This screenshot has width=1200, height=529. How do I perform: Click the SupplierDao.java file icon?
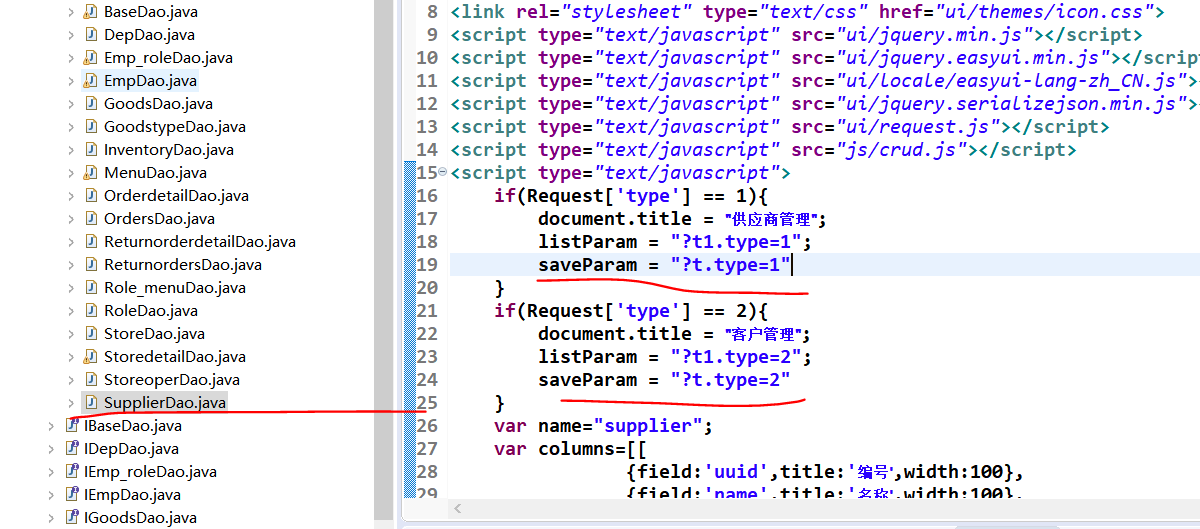coord(92,403)
